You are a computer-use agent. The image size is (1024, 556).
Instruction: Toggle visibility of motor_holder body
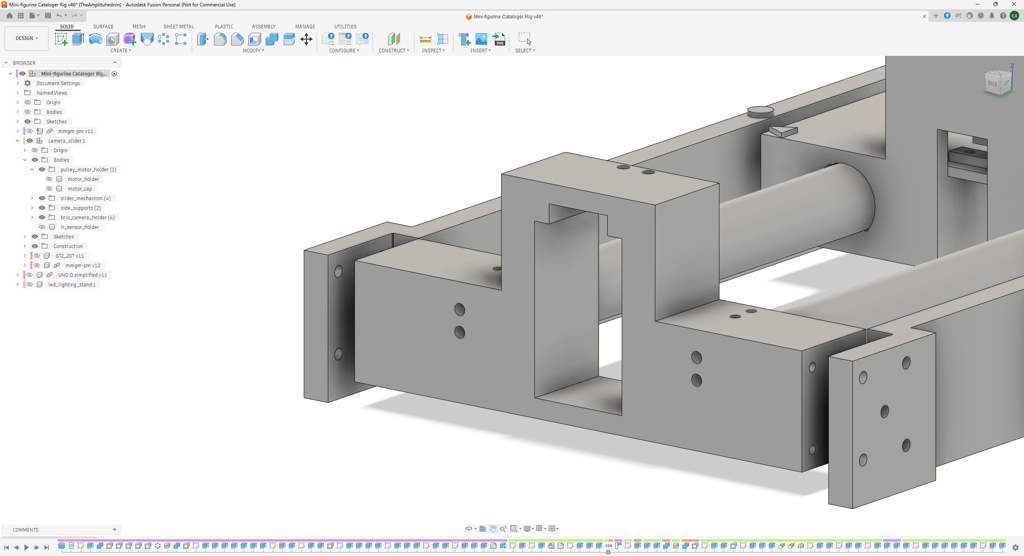49,179
